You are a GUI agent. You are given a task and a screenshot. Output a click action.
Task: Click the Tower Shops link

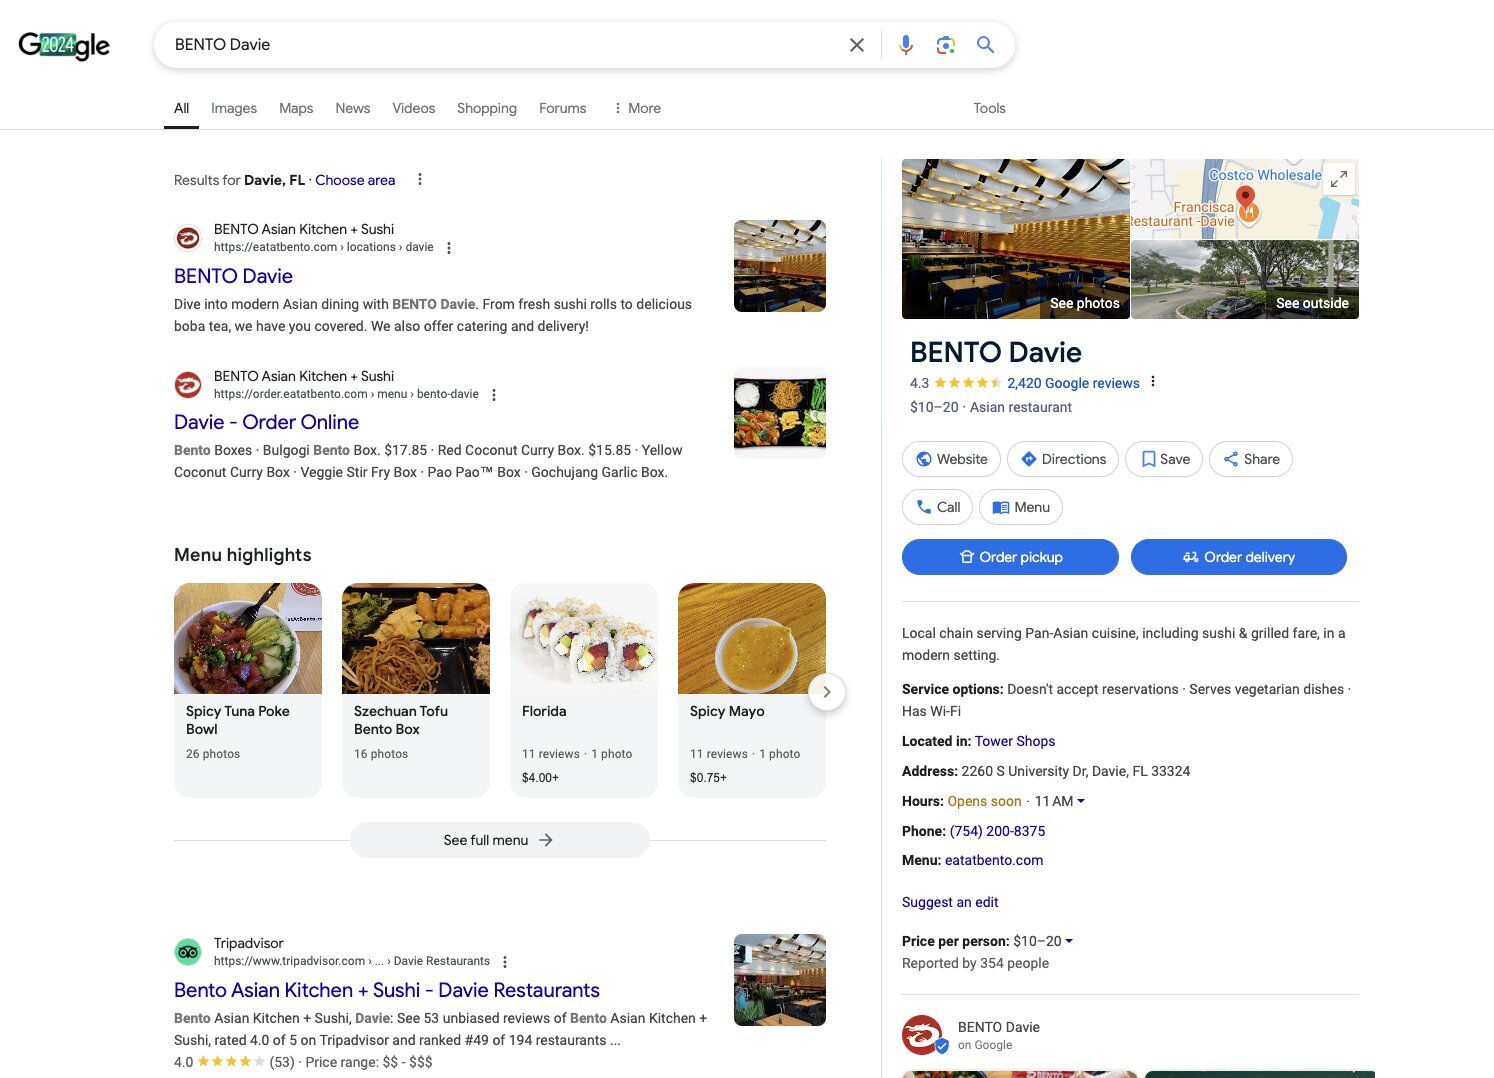coord(1015,741)
